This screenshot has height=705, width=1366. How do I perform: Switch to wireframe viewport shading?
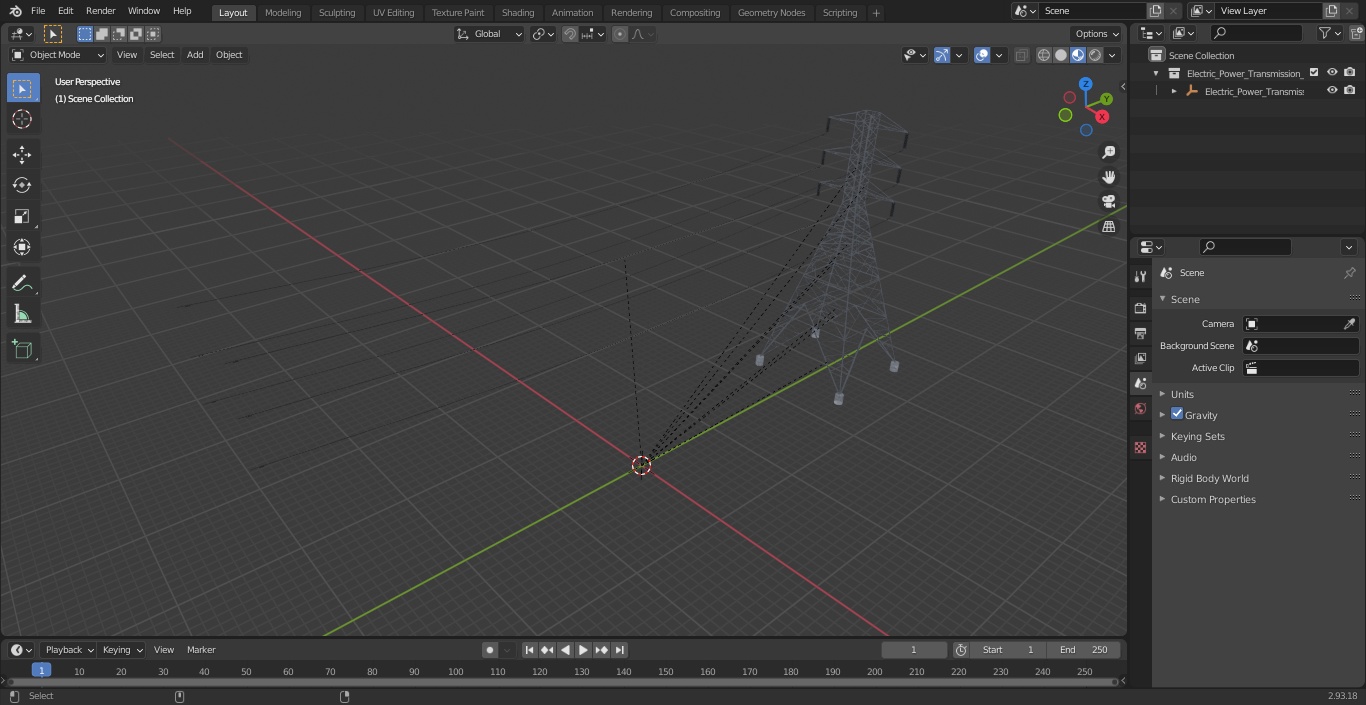click(1044, 55)
